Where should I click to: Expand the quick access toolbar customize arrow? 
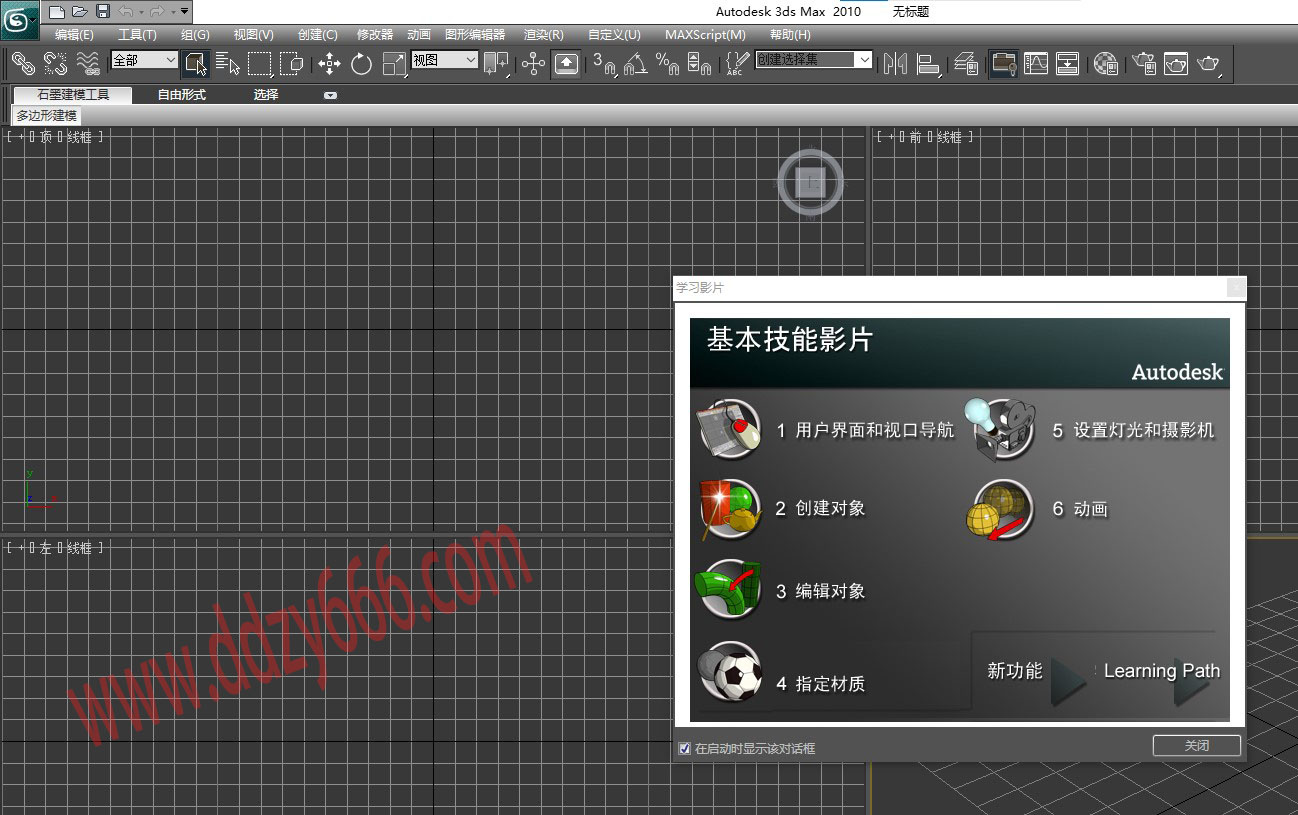(184, 12)
